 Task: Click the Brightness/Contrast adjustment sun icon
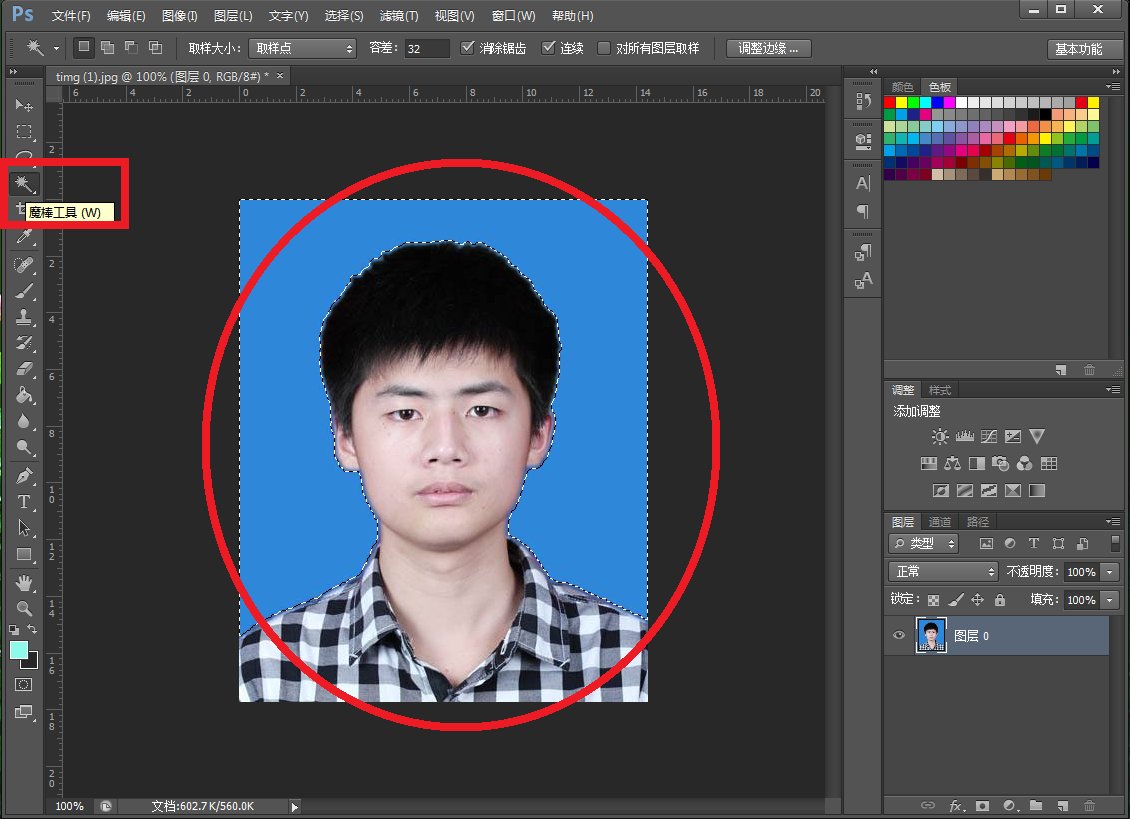tap(939, 436)
